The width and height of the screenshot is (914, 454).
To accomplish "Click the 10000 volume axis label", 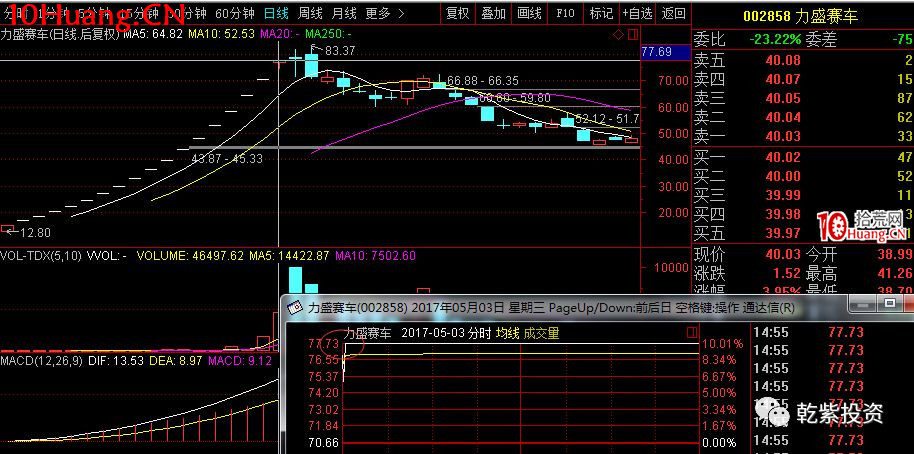I will point(670,268).
